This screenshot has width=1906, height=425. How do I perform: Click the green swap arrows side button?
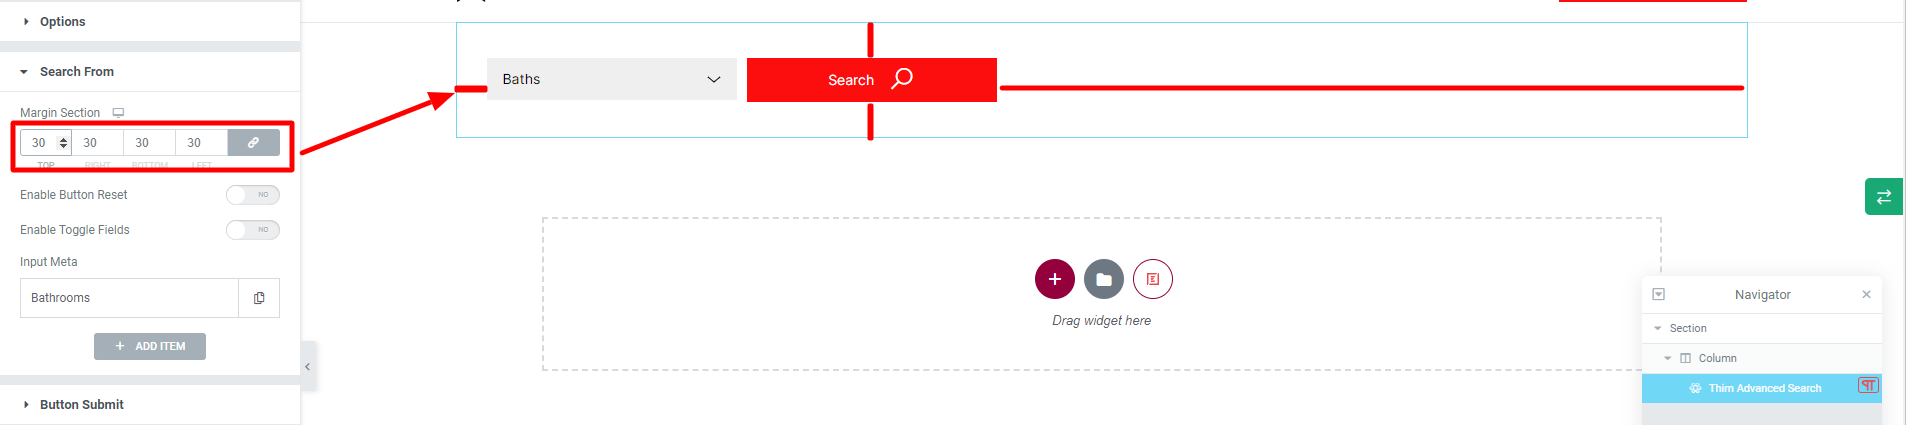tap(1884, 196)
